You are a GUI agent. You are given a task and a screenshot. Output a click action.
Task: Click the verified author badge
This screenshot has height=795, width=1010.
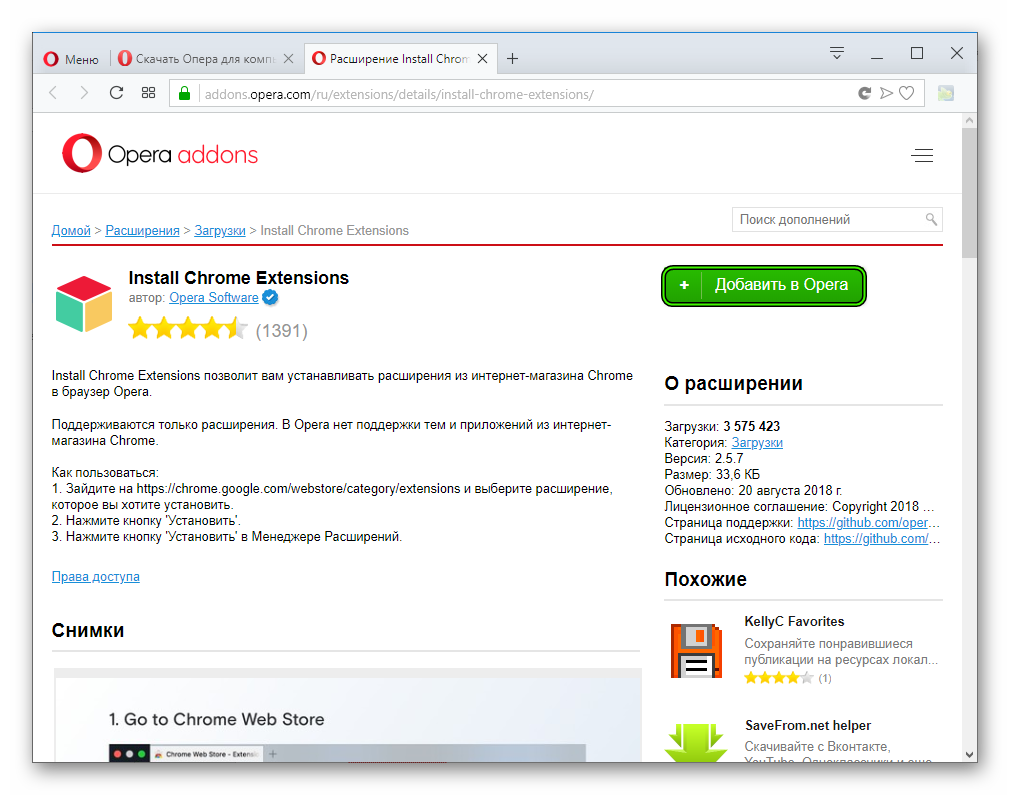point(270,298)
